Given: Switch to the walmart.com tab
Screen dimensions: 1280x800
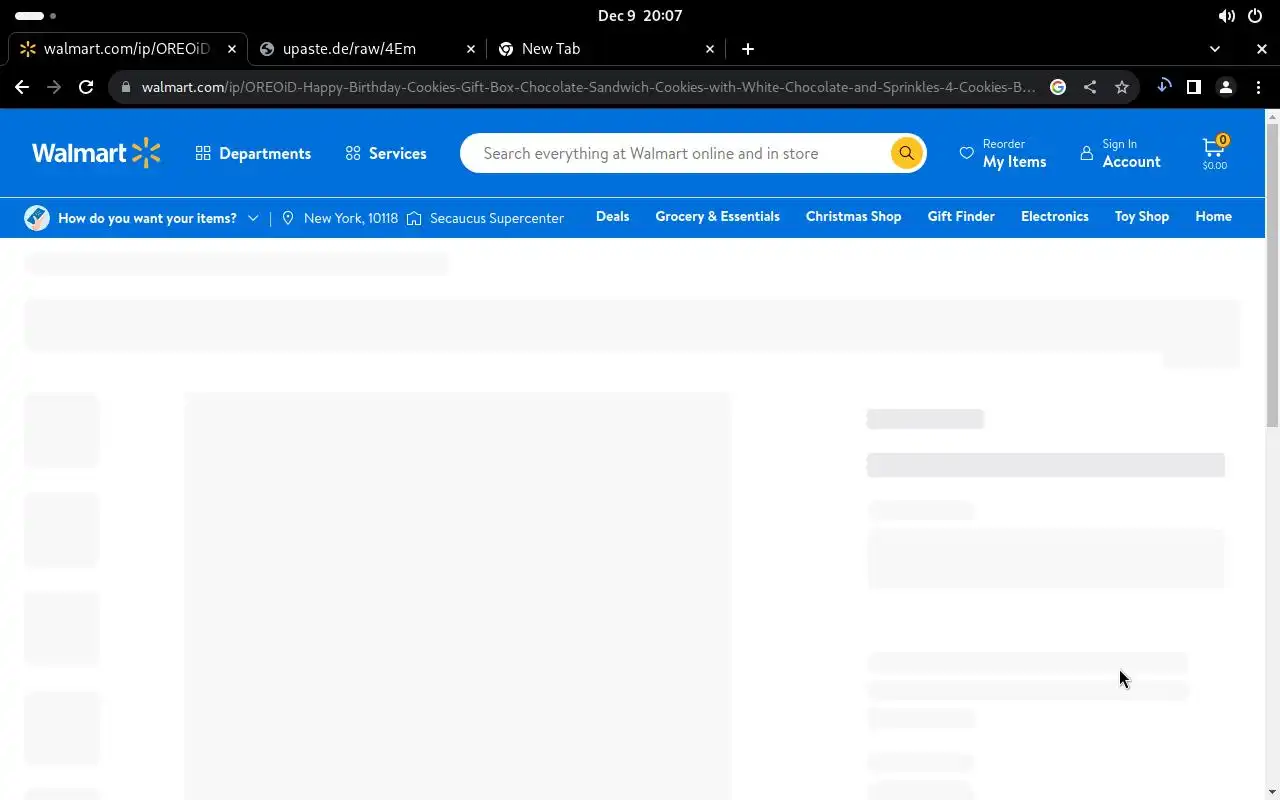Looking at the screenshot, I should pyautogui.click(x=128, y=49).
